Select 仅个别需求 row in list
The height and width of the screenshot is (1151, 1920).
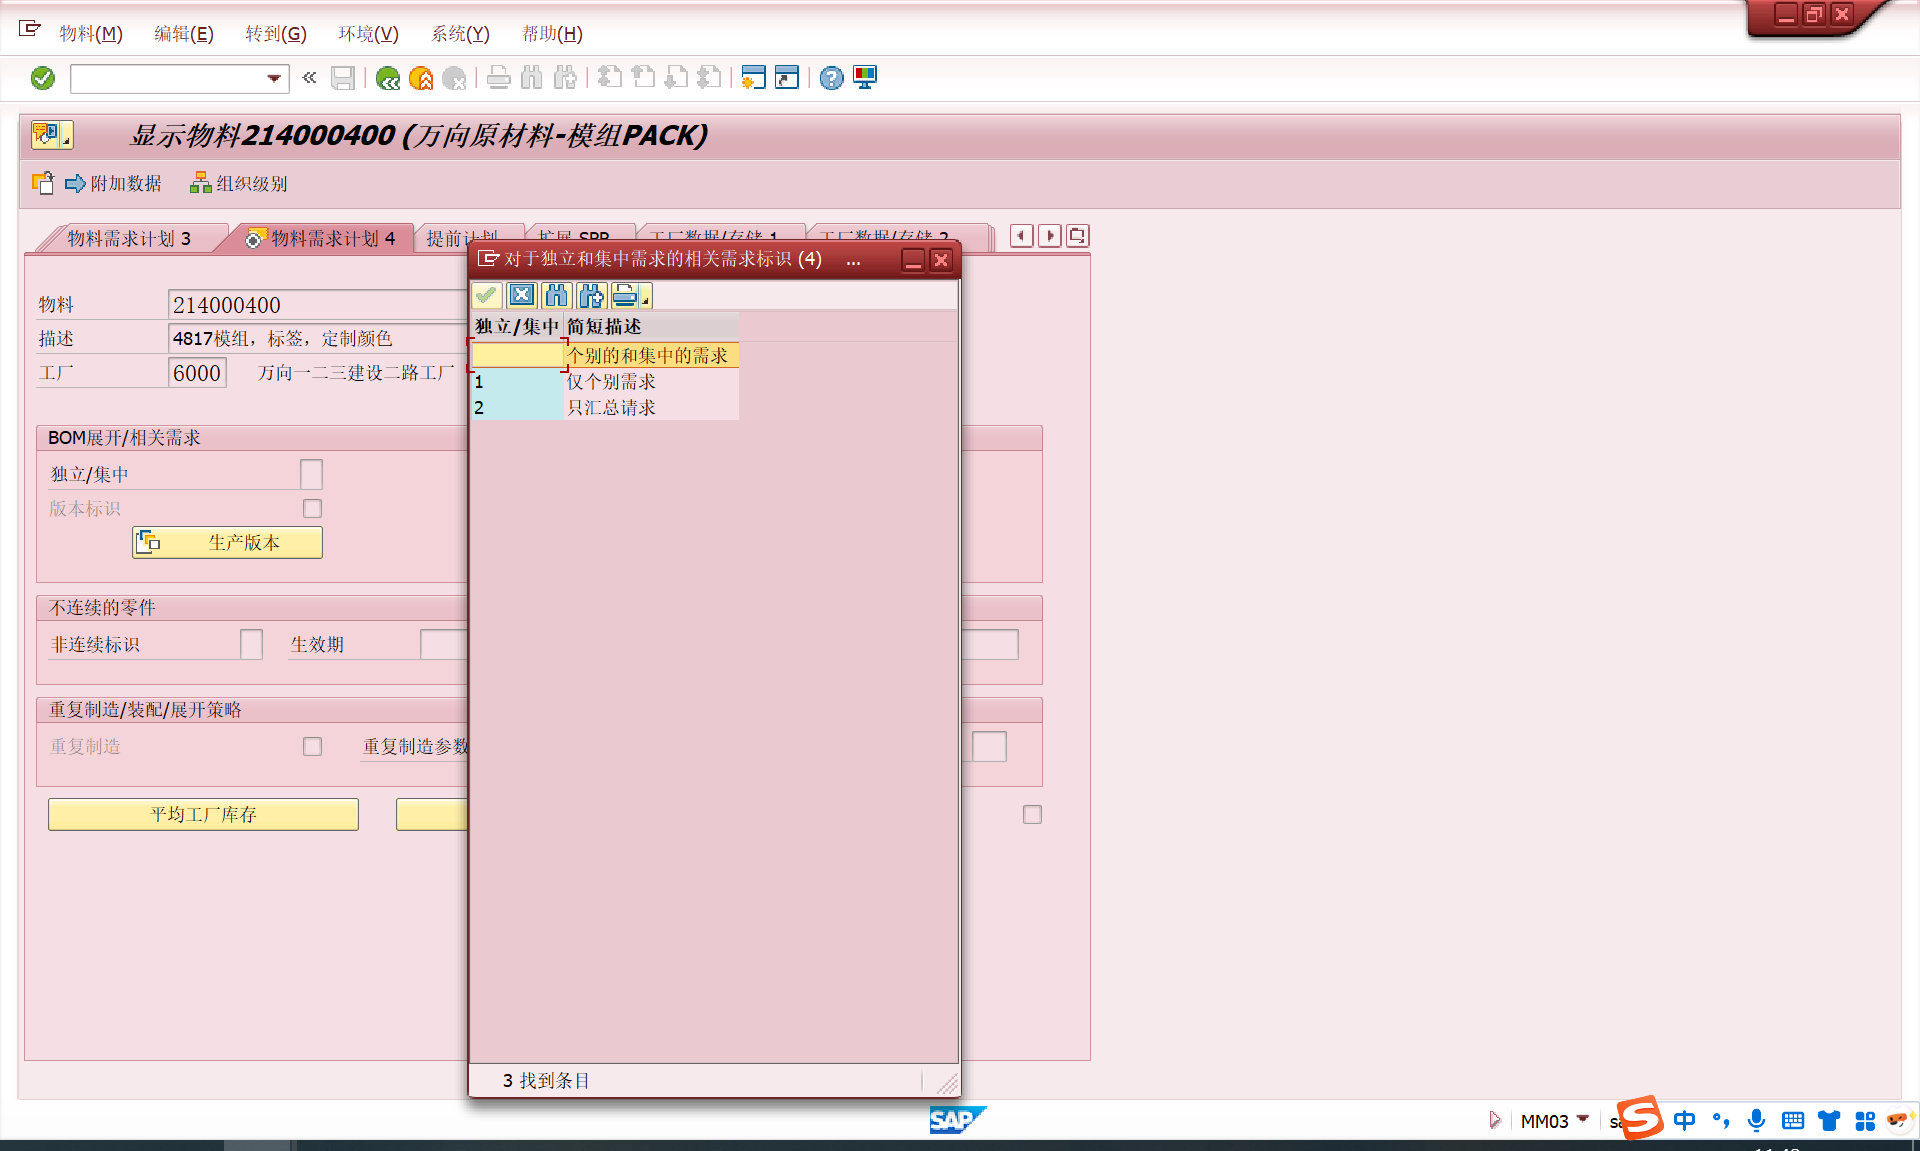[x=611, y=381]
